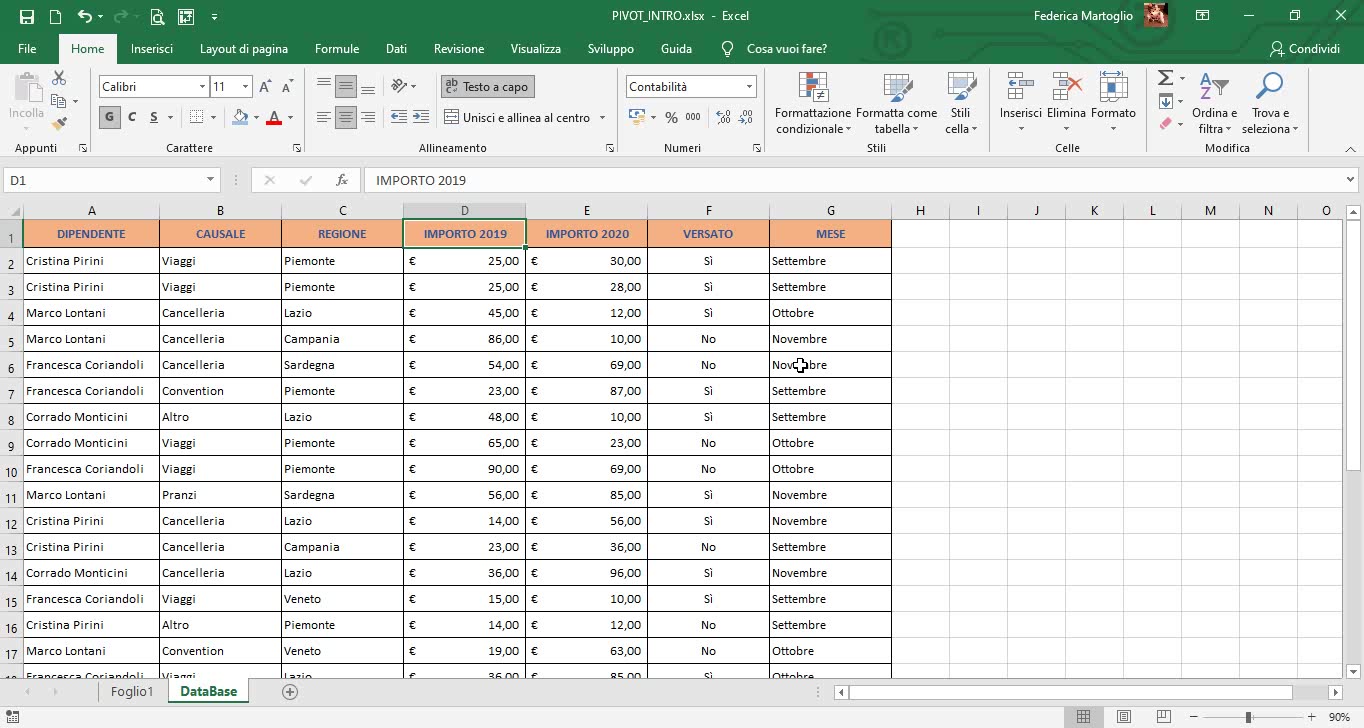Switch to Formule ribbon tab
The height and width of the screenshot is (728, 1364).
pos(337,48)
